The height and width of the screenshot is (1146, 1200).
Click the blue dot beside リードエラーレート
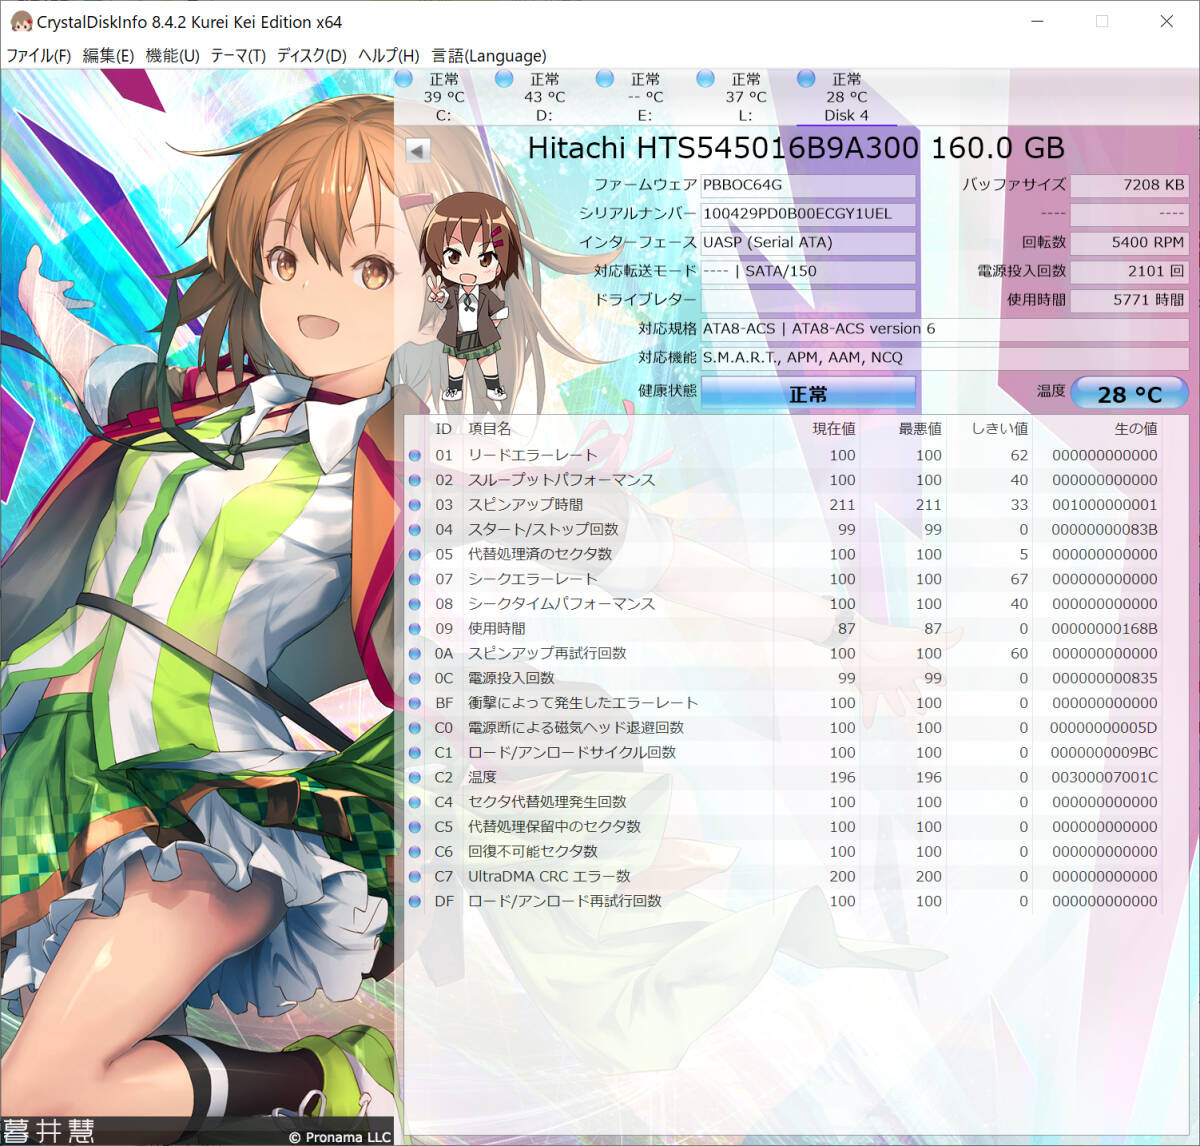pos(413,455)
